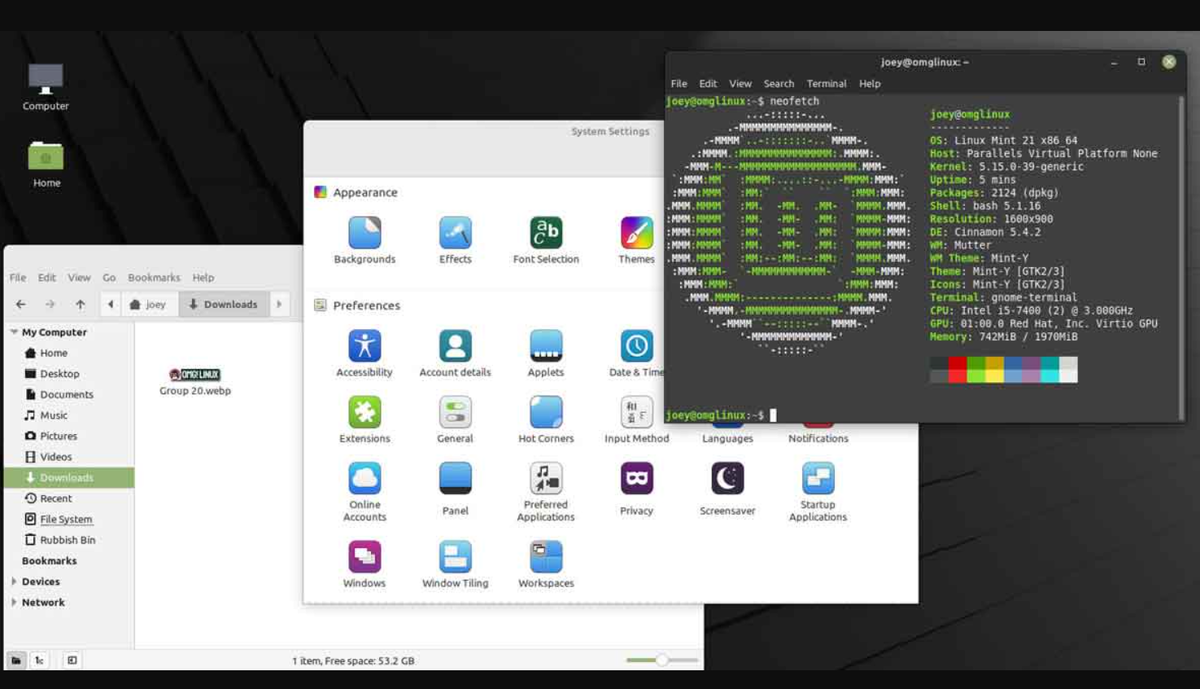Select the joey path bar button

[149, 304]
